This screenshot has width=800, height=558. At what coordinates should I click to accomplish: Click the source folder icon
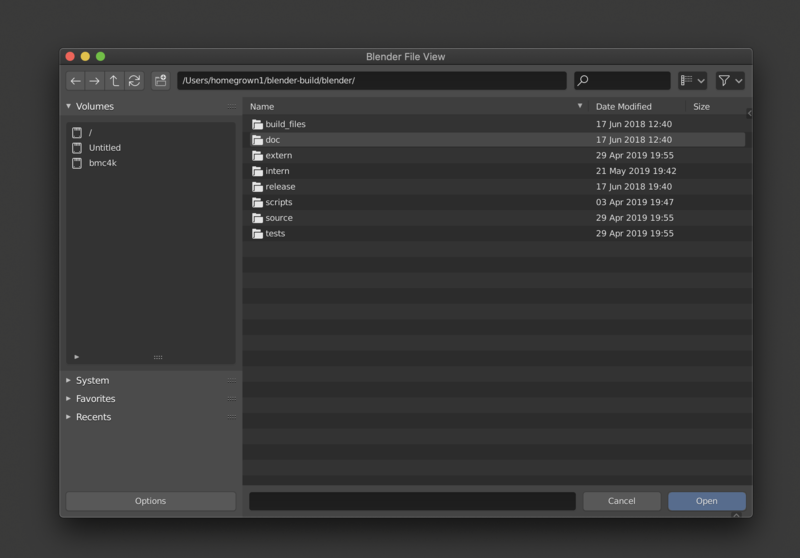coord(257,218)
